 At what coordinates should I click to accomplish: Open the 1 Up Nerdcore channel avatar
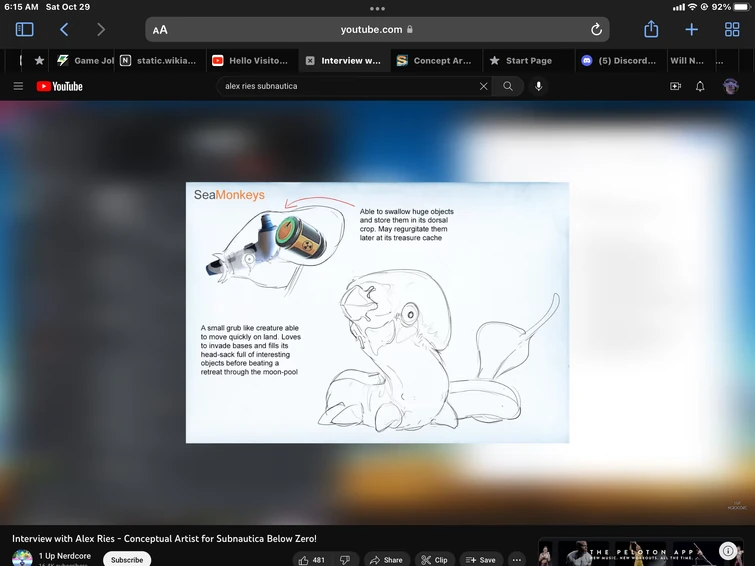22,558
